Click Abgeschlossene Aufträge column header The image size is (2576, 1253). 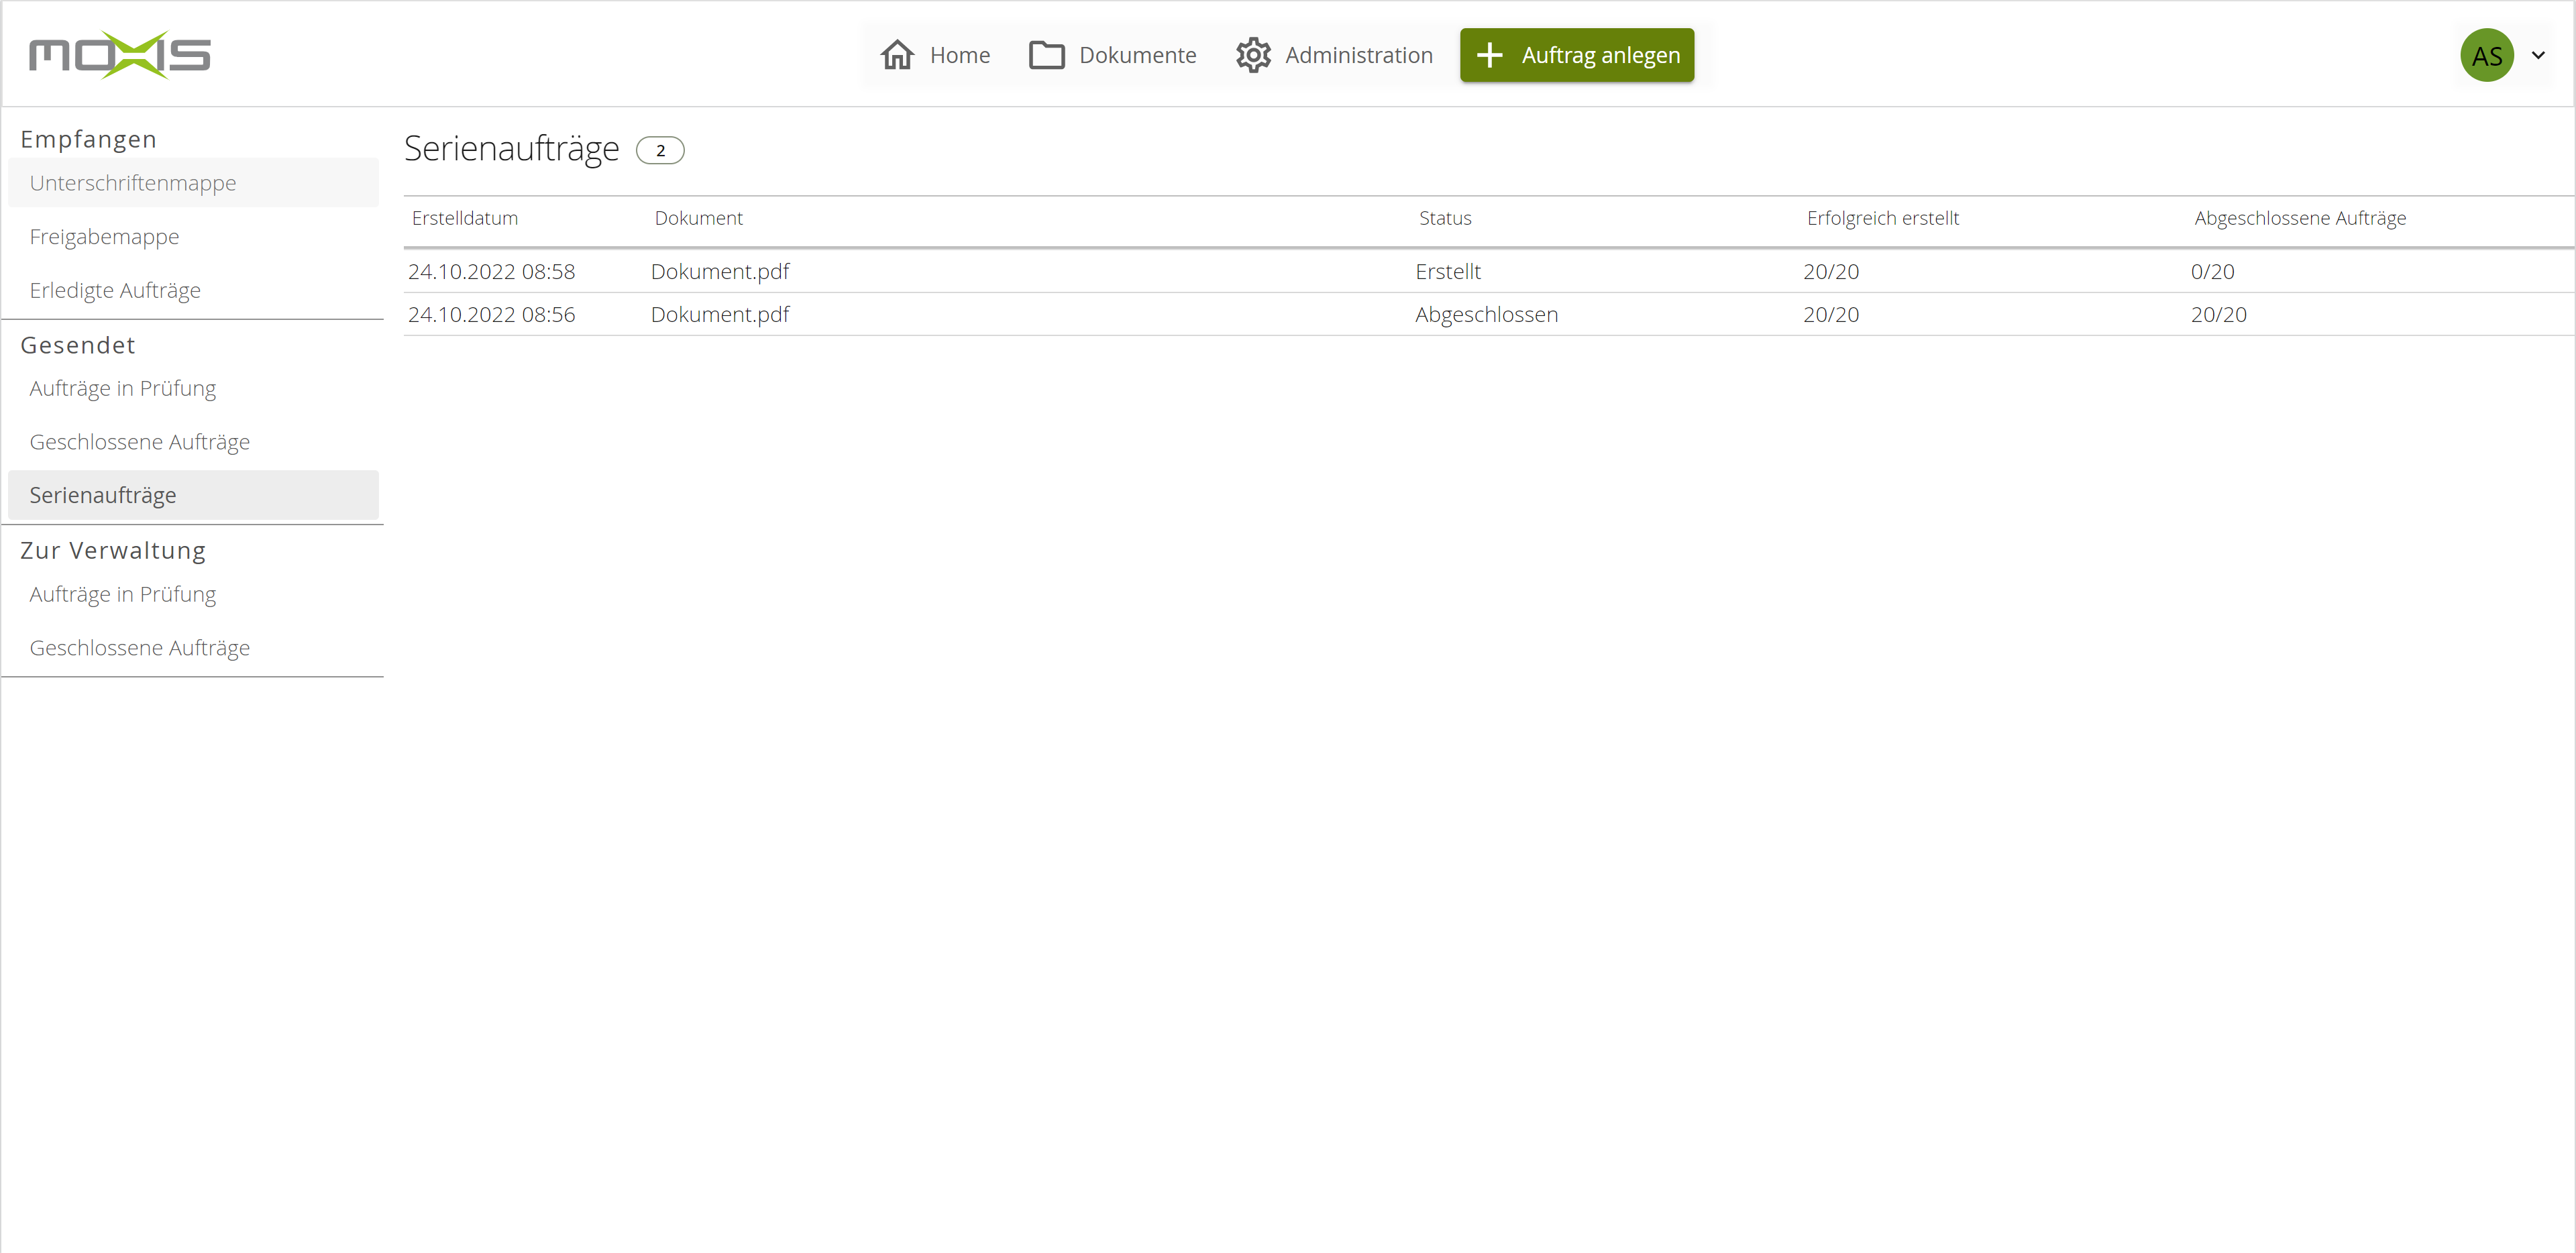click(x=2300, y=218)
